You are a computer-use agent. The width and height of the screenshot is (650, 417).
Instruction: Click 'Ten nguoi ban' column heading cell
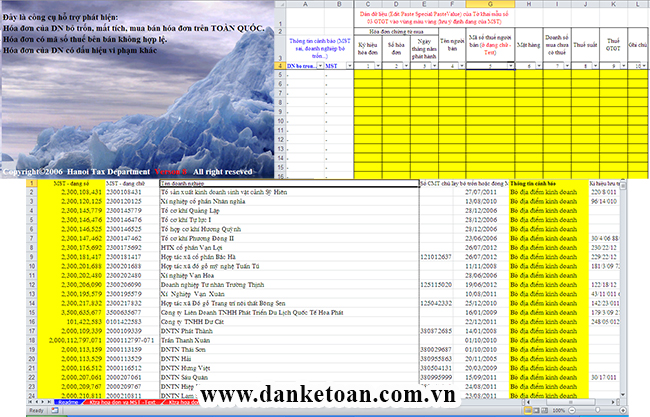click(x=452, y=45)
